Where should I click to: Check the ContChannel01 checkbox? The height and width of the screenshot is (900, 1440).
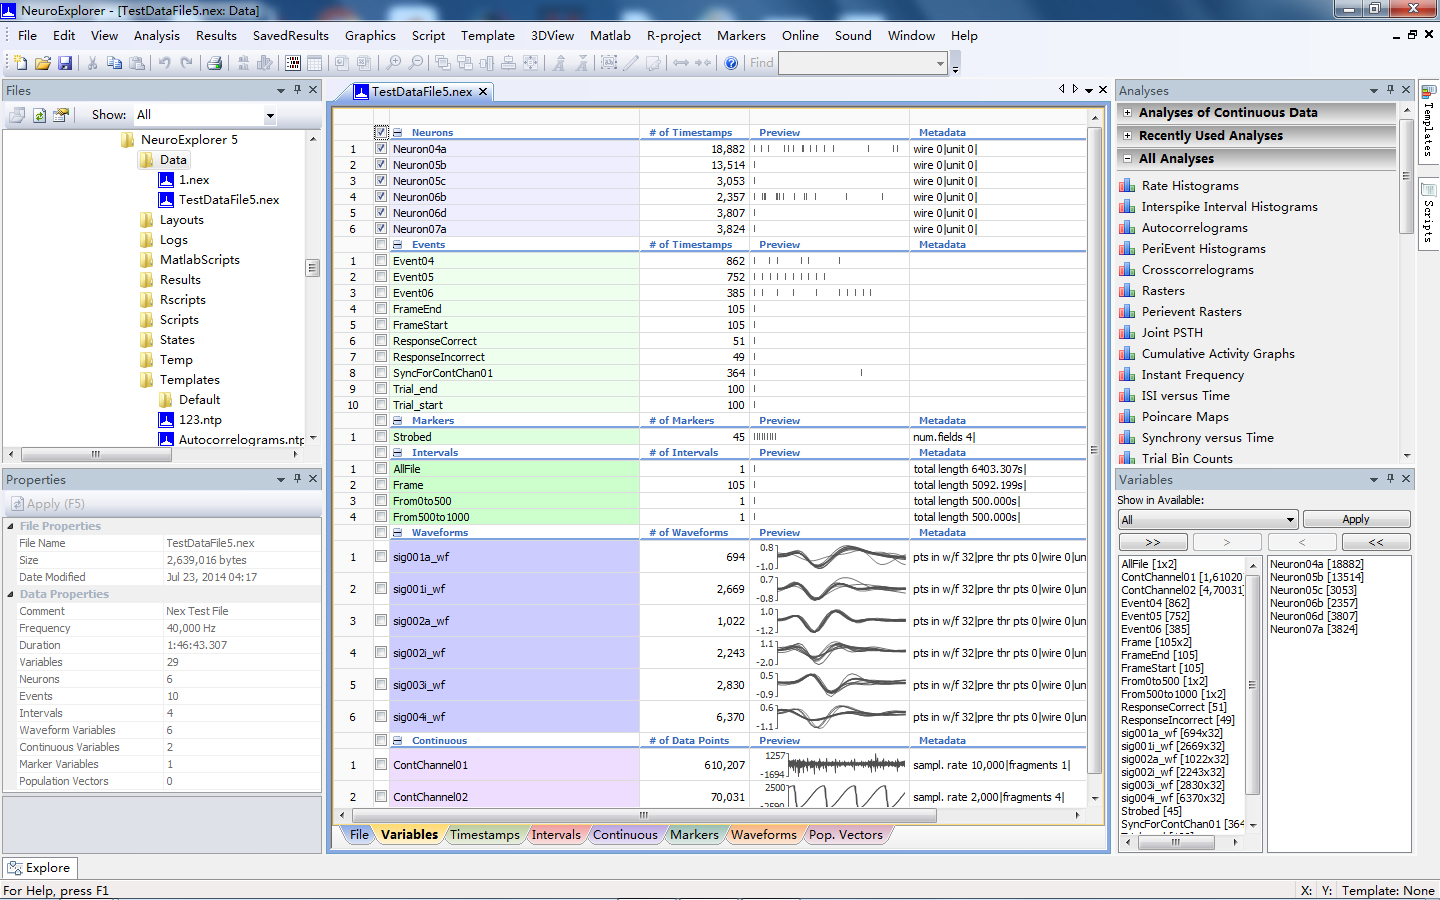(381, 765)
